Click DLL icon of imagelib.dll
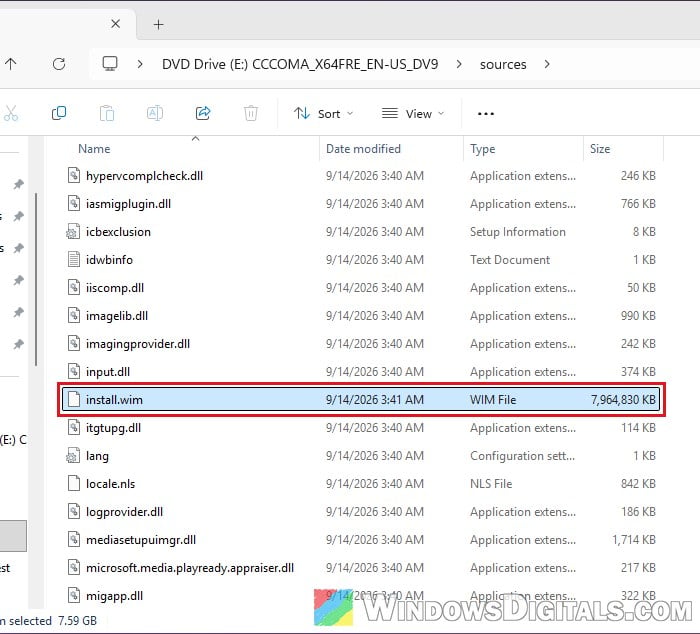Screen dimensions: 700x634 click(x=74, y=316)
